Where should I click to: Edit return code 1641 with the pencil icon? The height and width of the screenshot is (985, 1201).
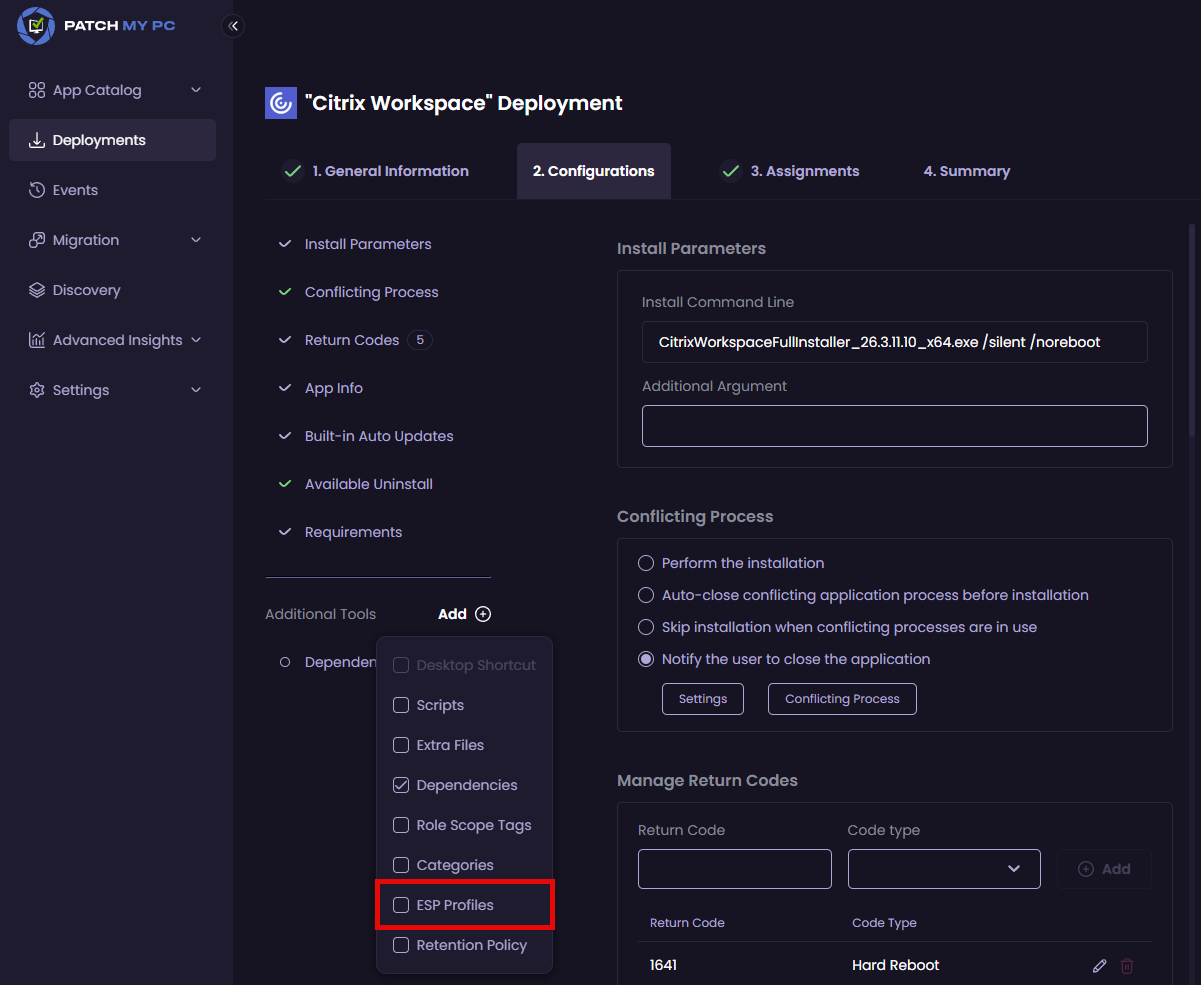(1100, 966)
